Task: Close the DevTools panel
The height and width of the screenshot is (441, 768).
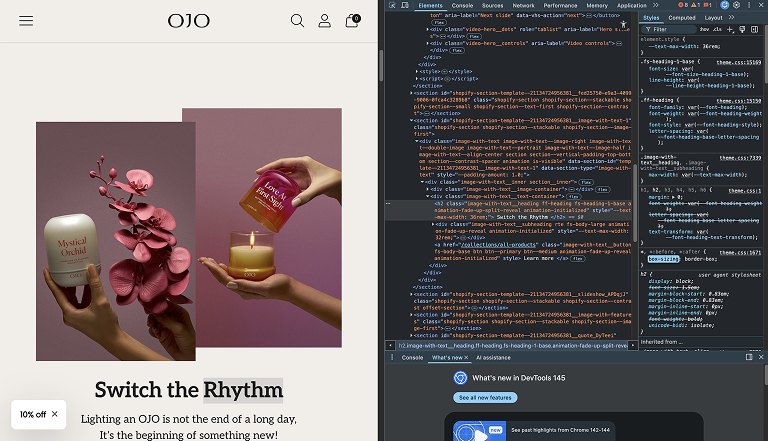Action: [x=761, y=5]
